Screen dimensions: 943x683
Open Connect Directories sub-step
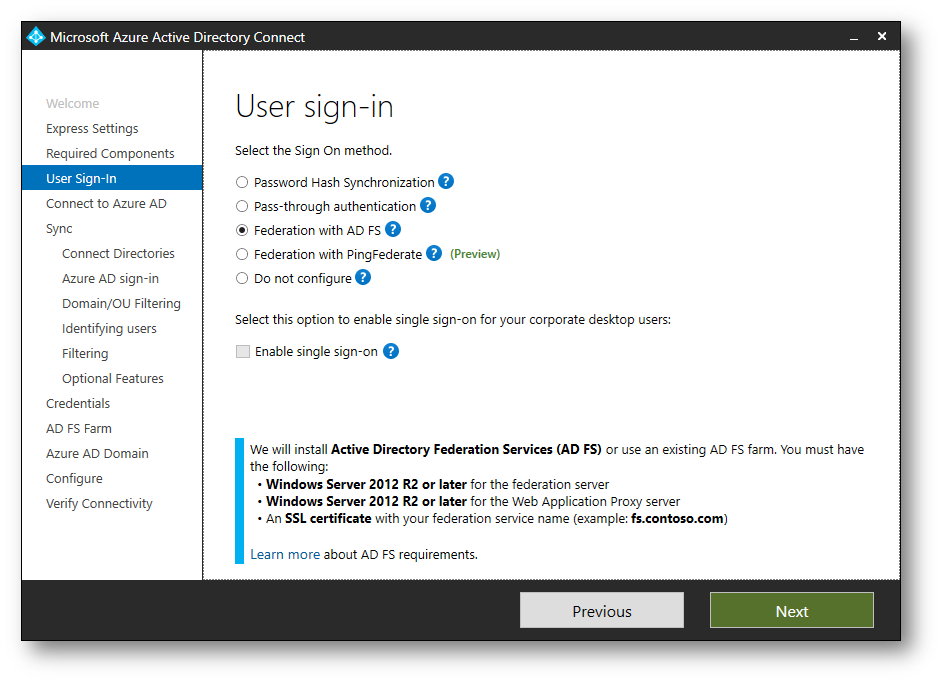[x=118, y=254]
